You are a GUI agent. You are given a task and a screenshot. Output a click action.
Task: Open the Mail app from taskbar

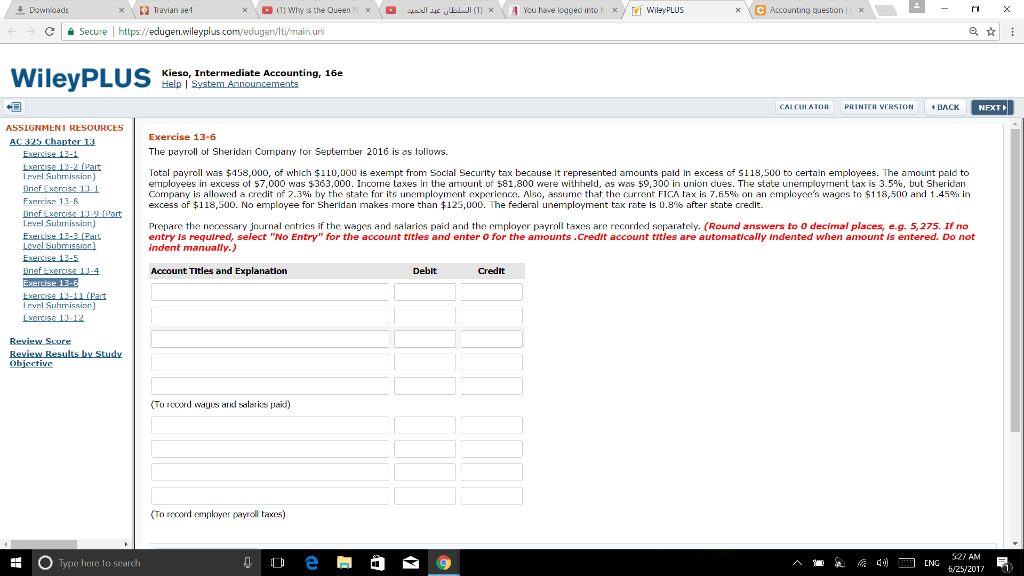[x=411, y=563]
